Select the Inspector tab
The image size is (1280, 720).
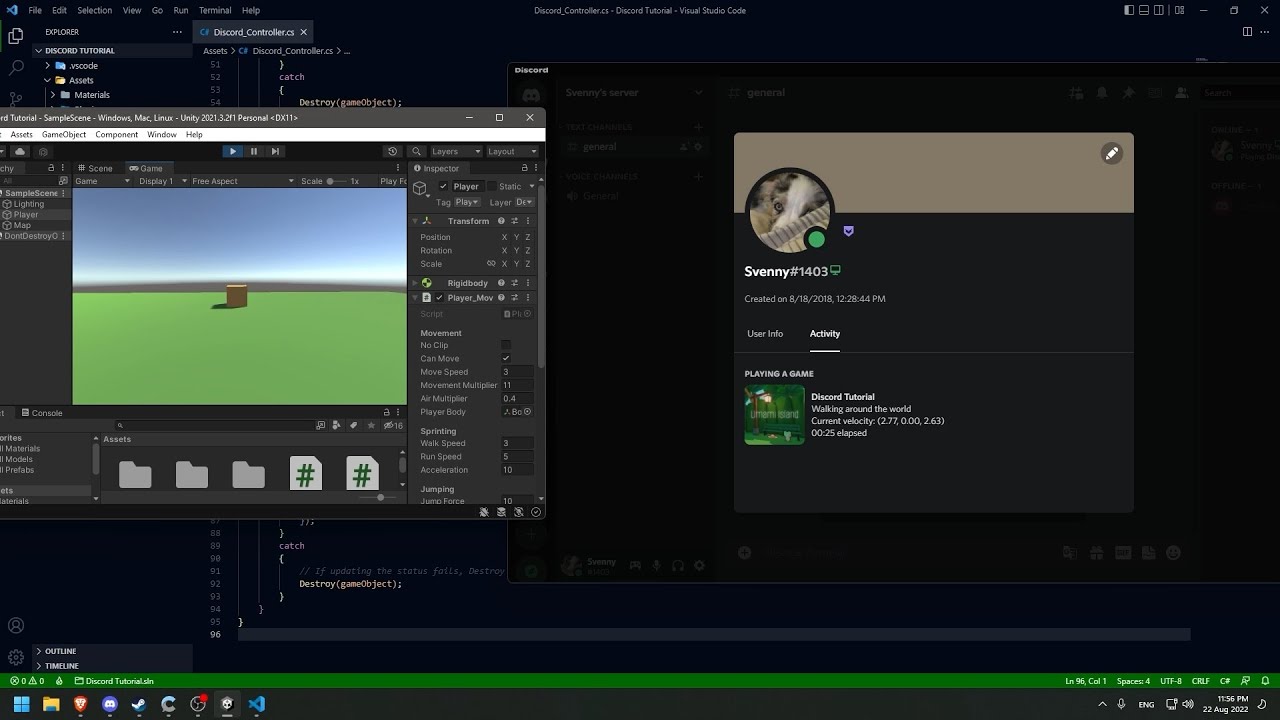coord(436,168)
